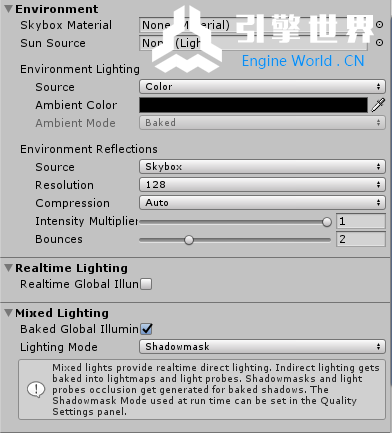Click the Bounces value field
Screen dimensions: 392x433
361,239
